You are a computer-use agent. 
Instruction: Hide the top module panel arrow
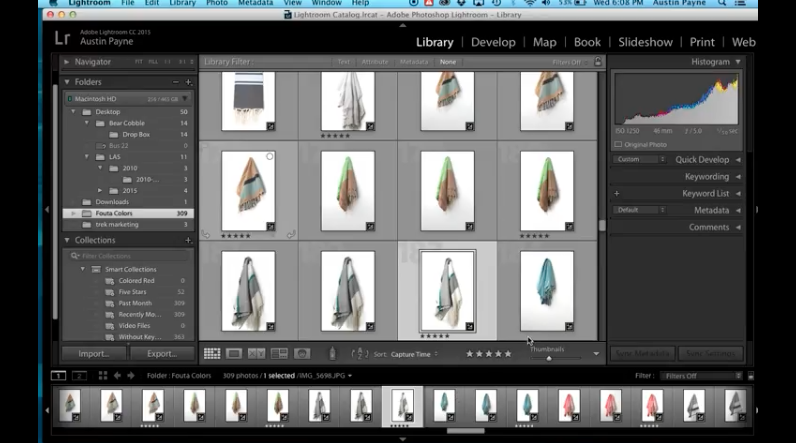tap(403, 25)
